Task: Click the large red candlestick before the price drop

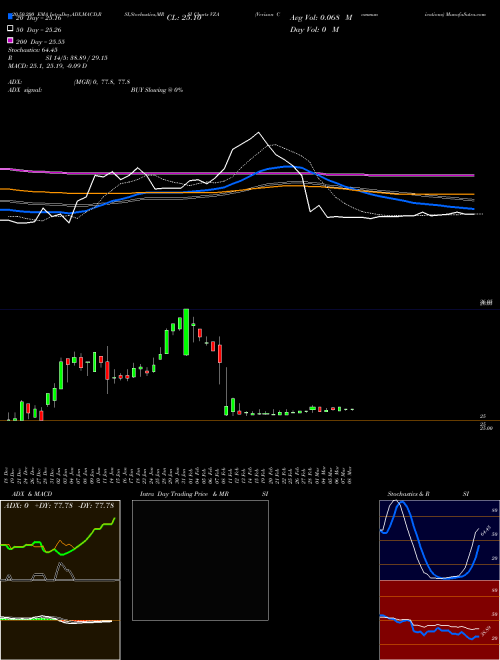Action: click(x=220, y=354)
